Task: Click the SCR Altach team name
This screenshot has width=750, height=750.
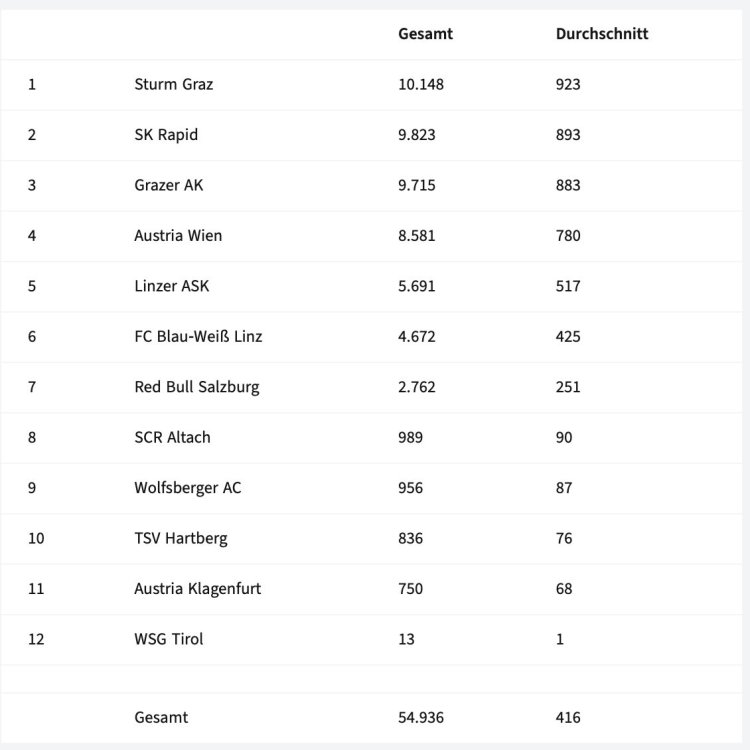Action: point(172,437)
